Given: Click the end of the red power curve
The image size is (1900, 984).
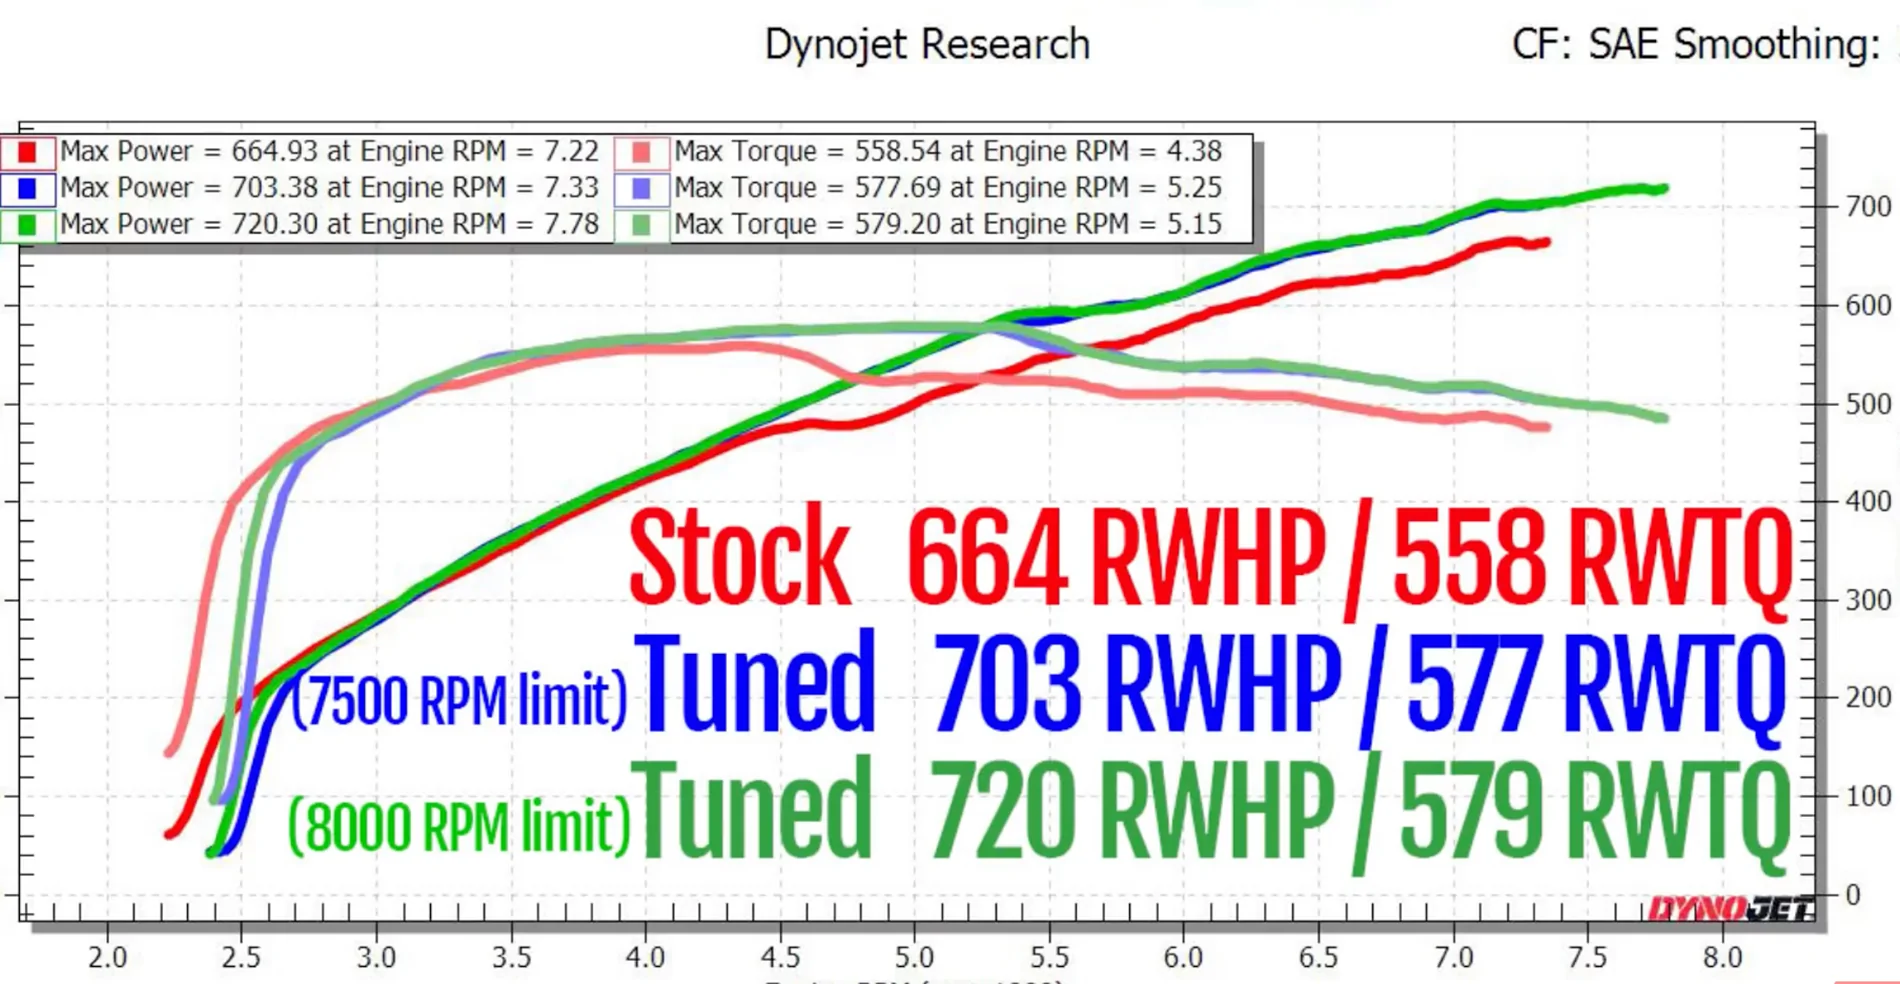Looking at the screenshot, I should coord(1545,243).
